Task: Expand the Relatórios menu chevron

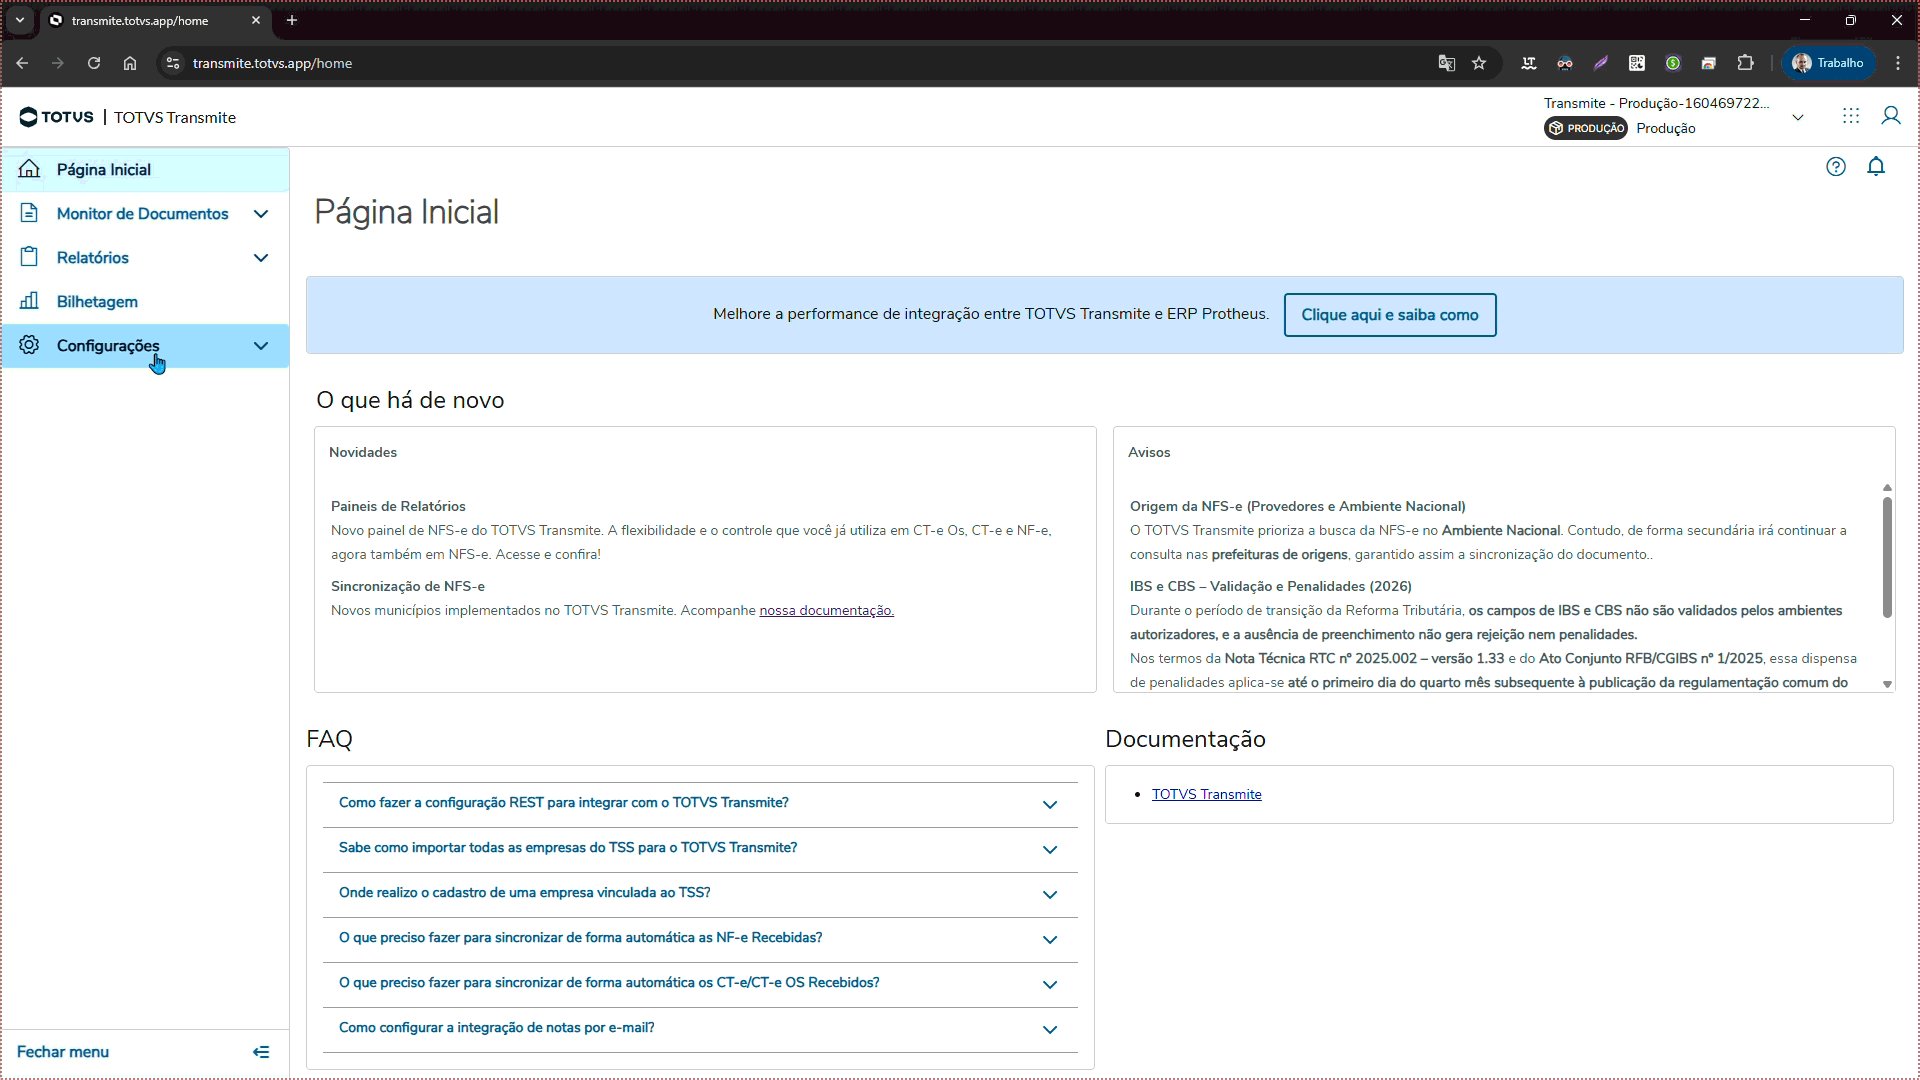Action: (261, 258)
